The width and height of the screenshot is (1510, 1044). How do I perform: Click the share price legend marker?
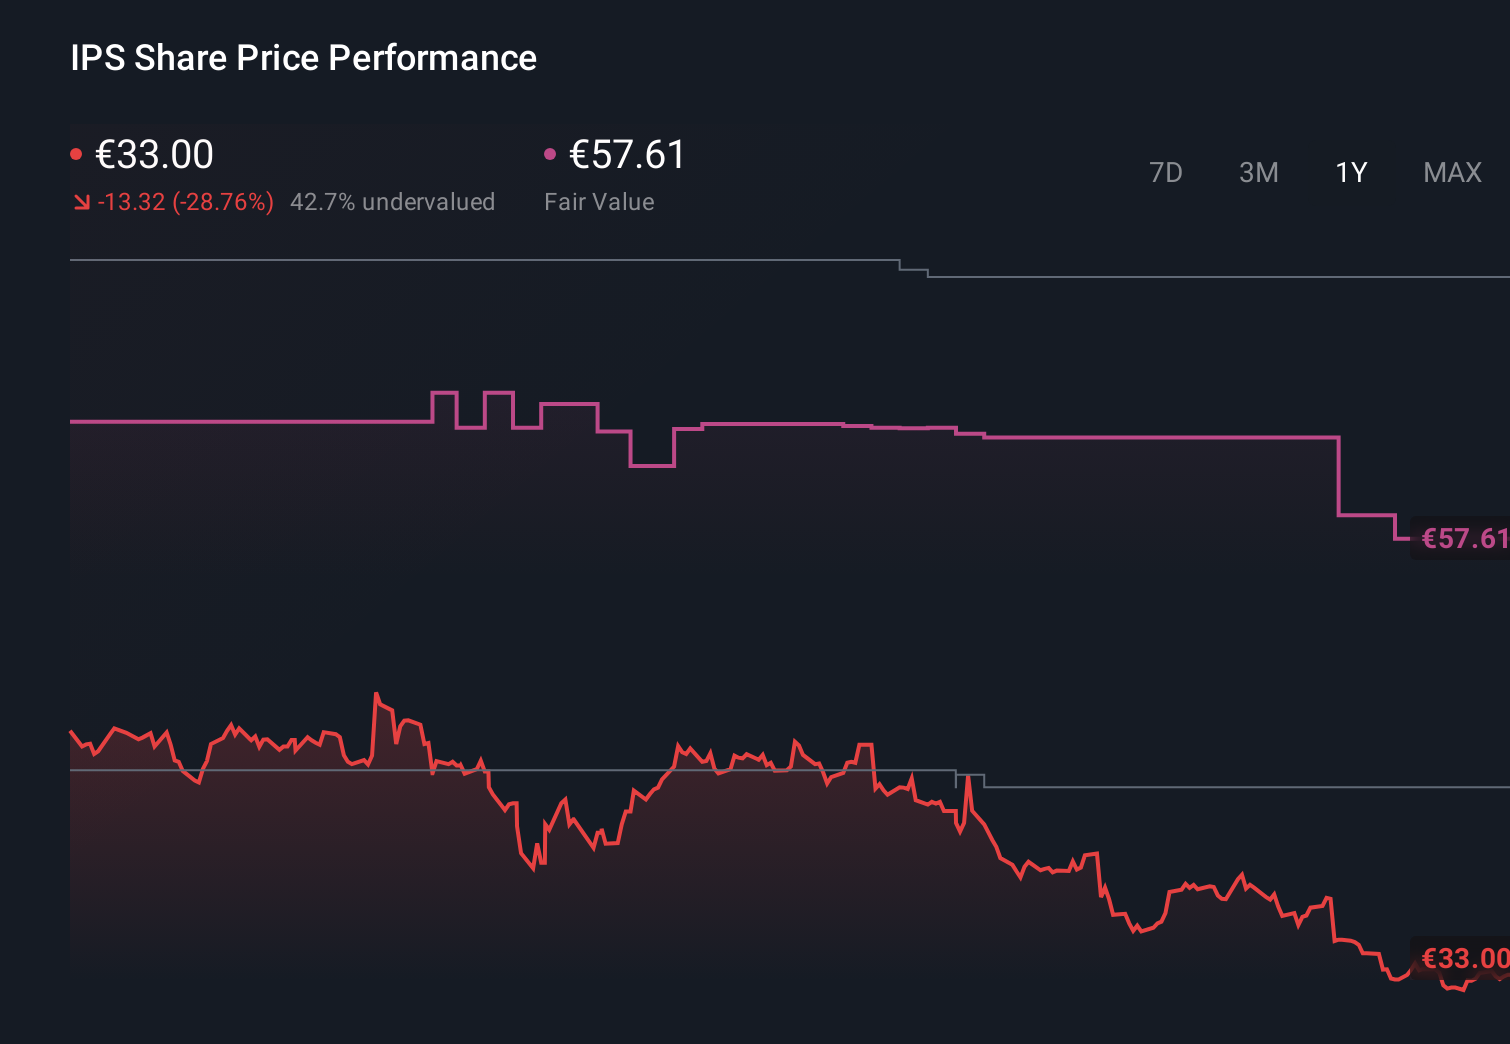[78, 152]
